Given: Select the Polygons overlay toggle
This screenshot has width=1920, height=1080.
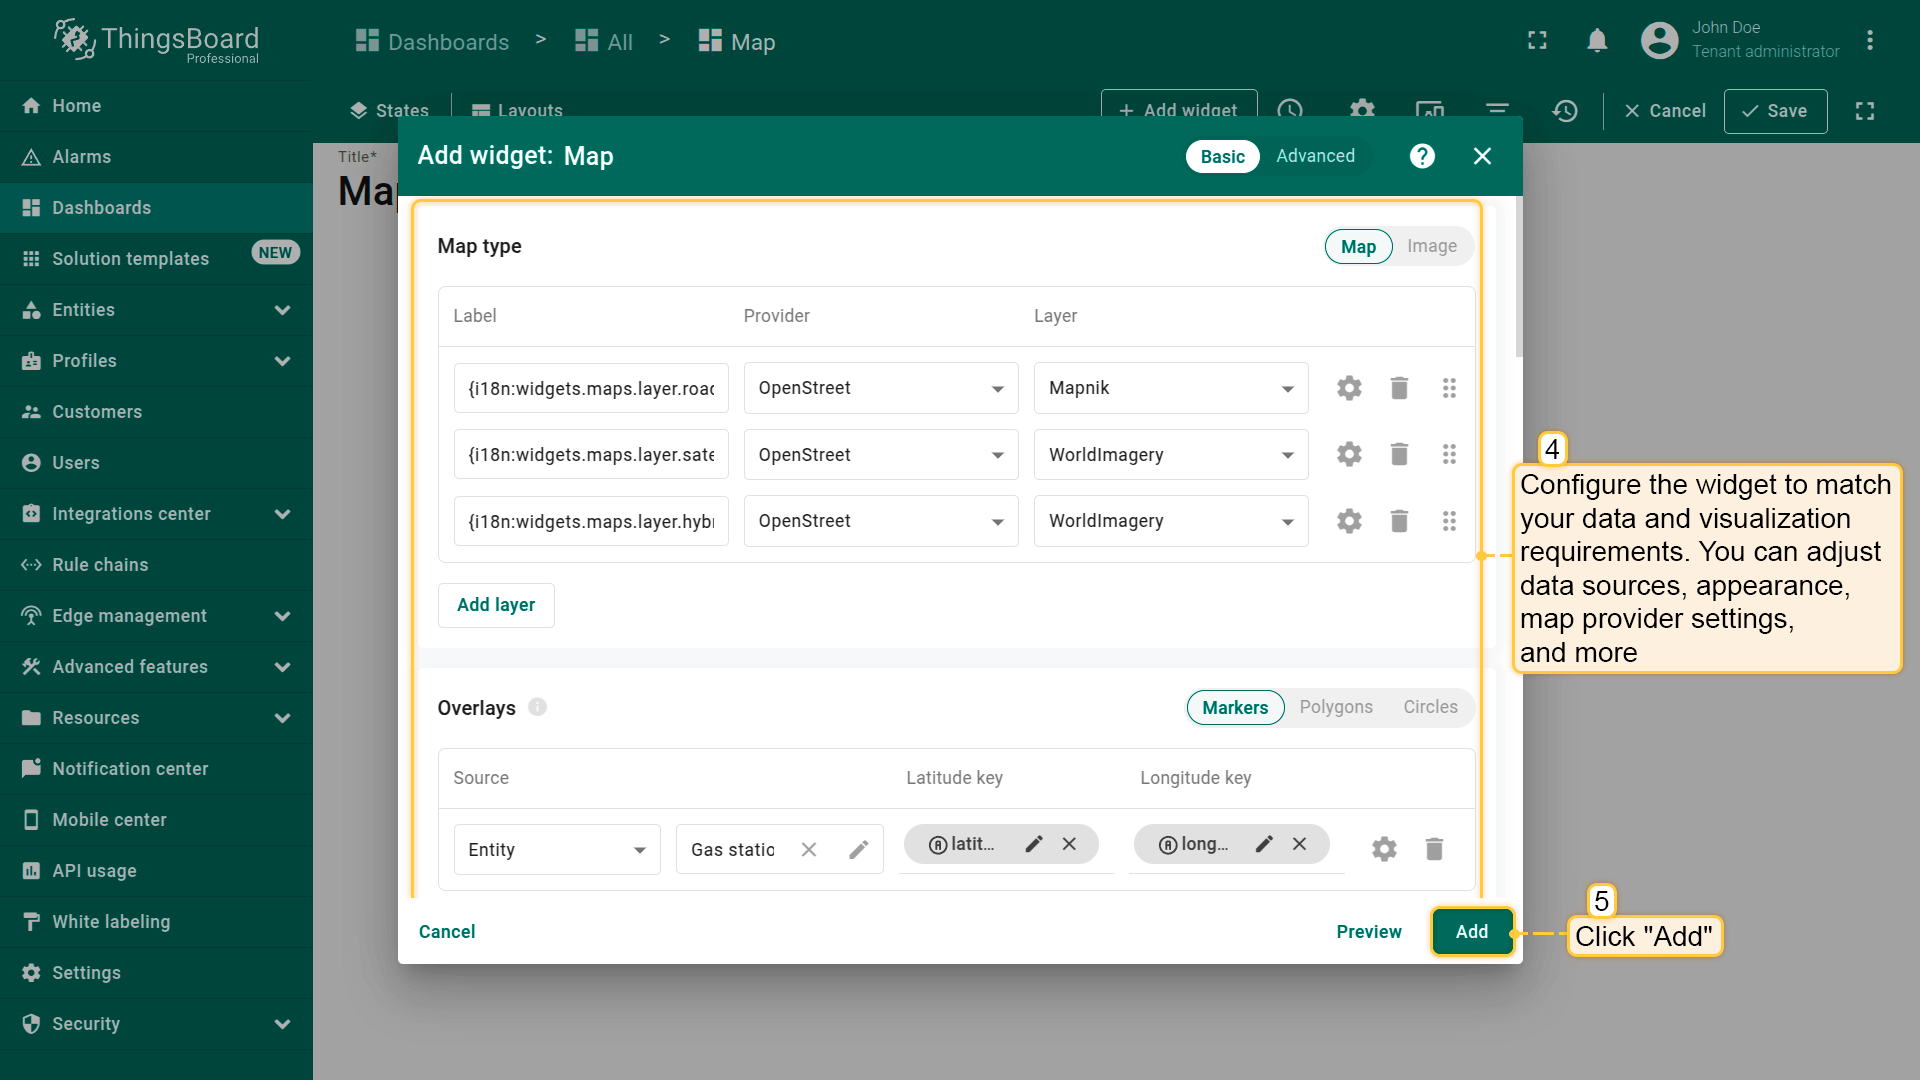Looking at the screenshot, I should pos(1335,707).
